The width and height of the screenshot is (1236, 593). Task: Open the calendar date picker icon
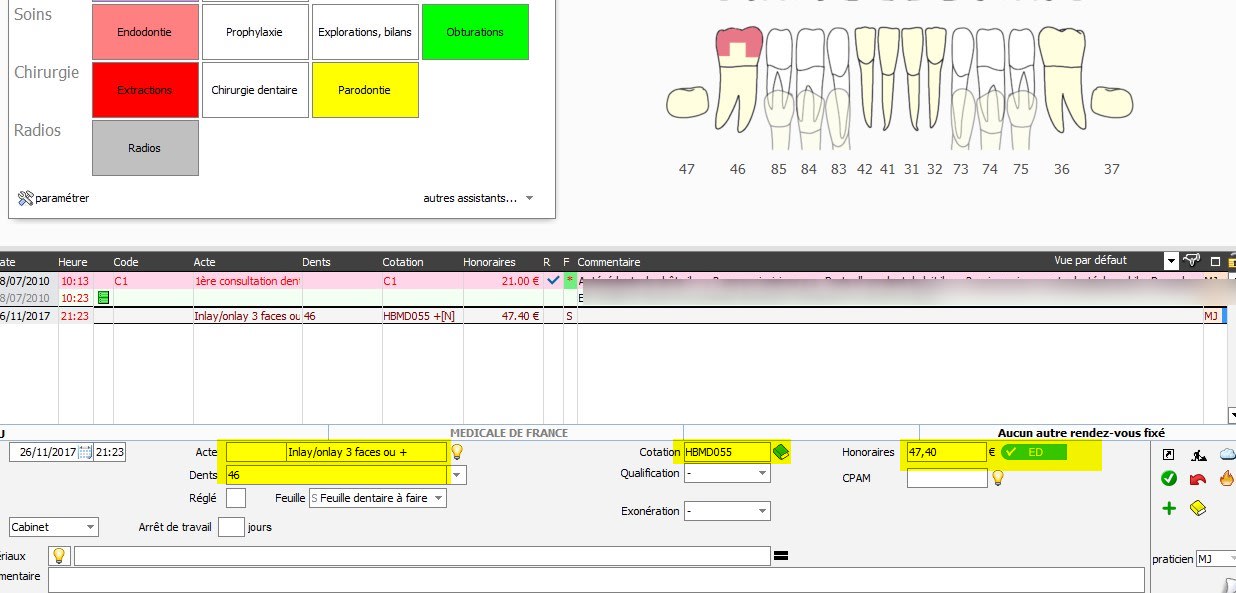[85, 452]
